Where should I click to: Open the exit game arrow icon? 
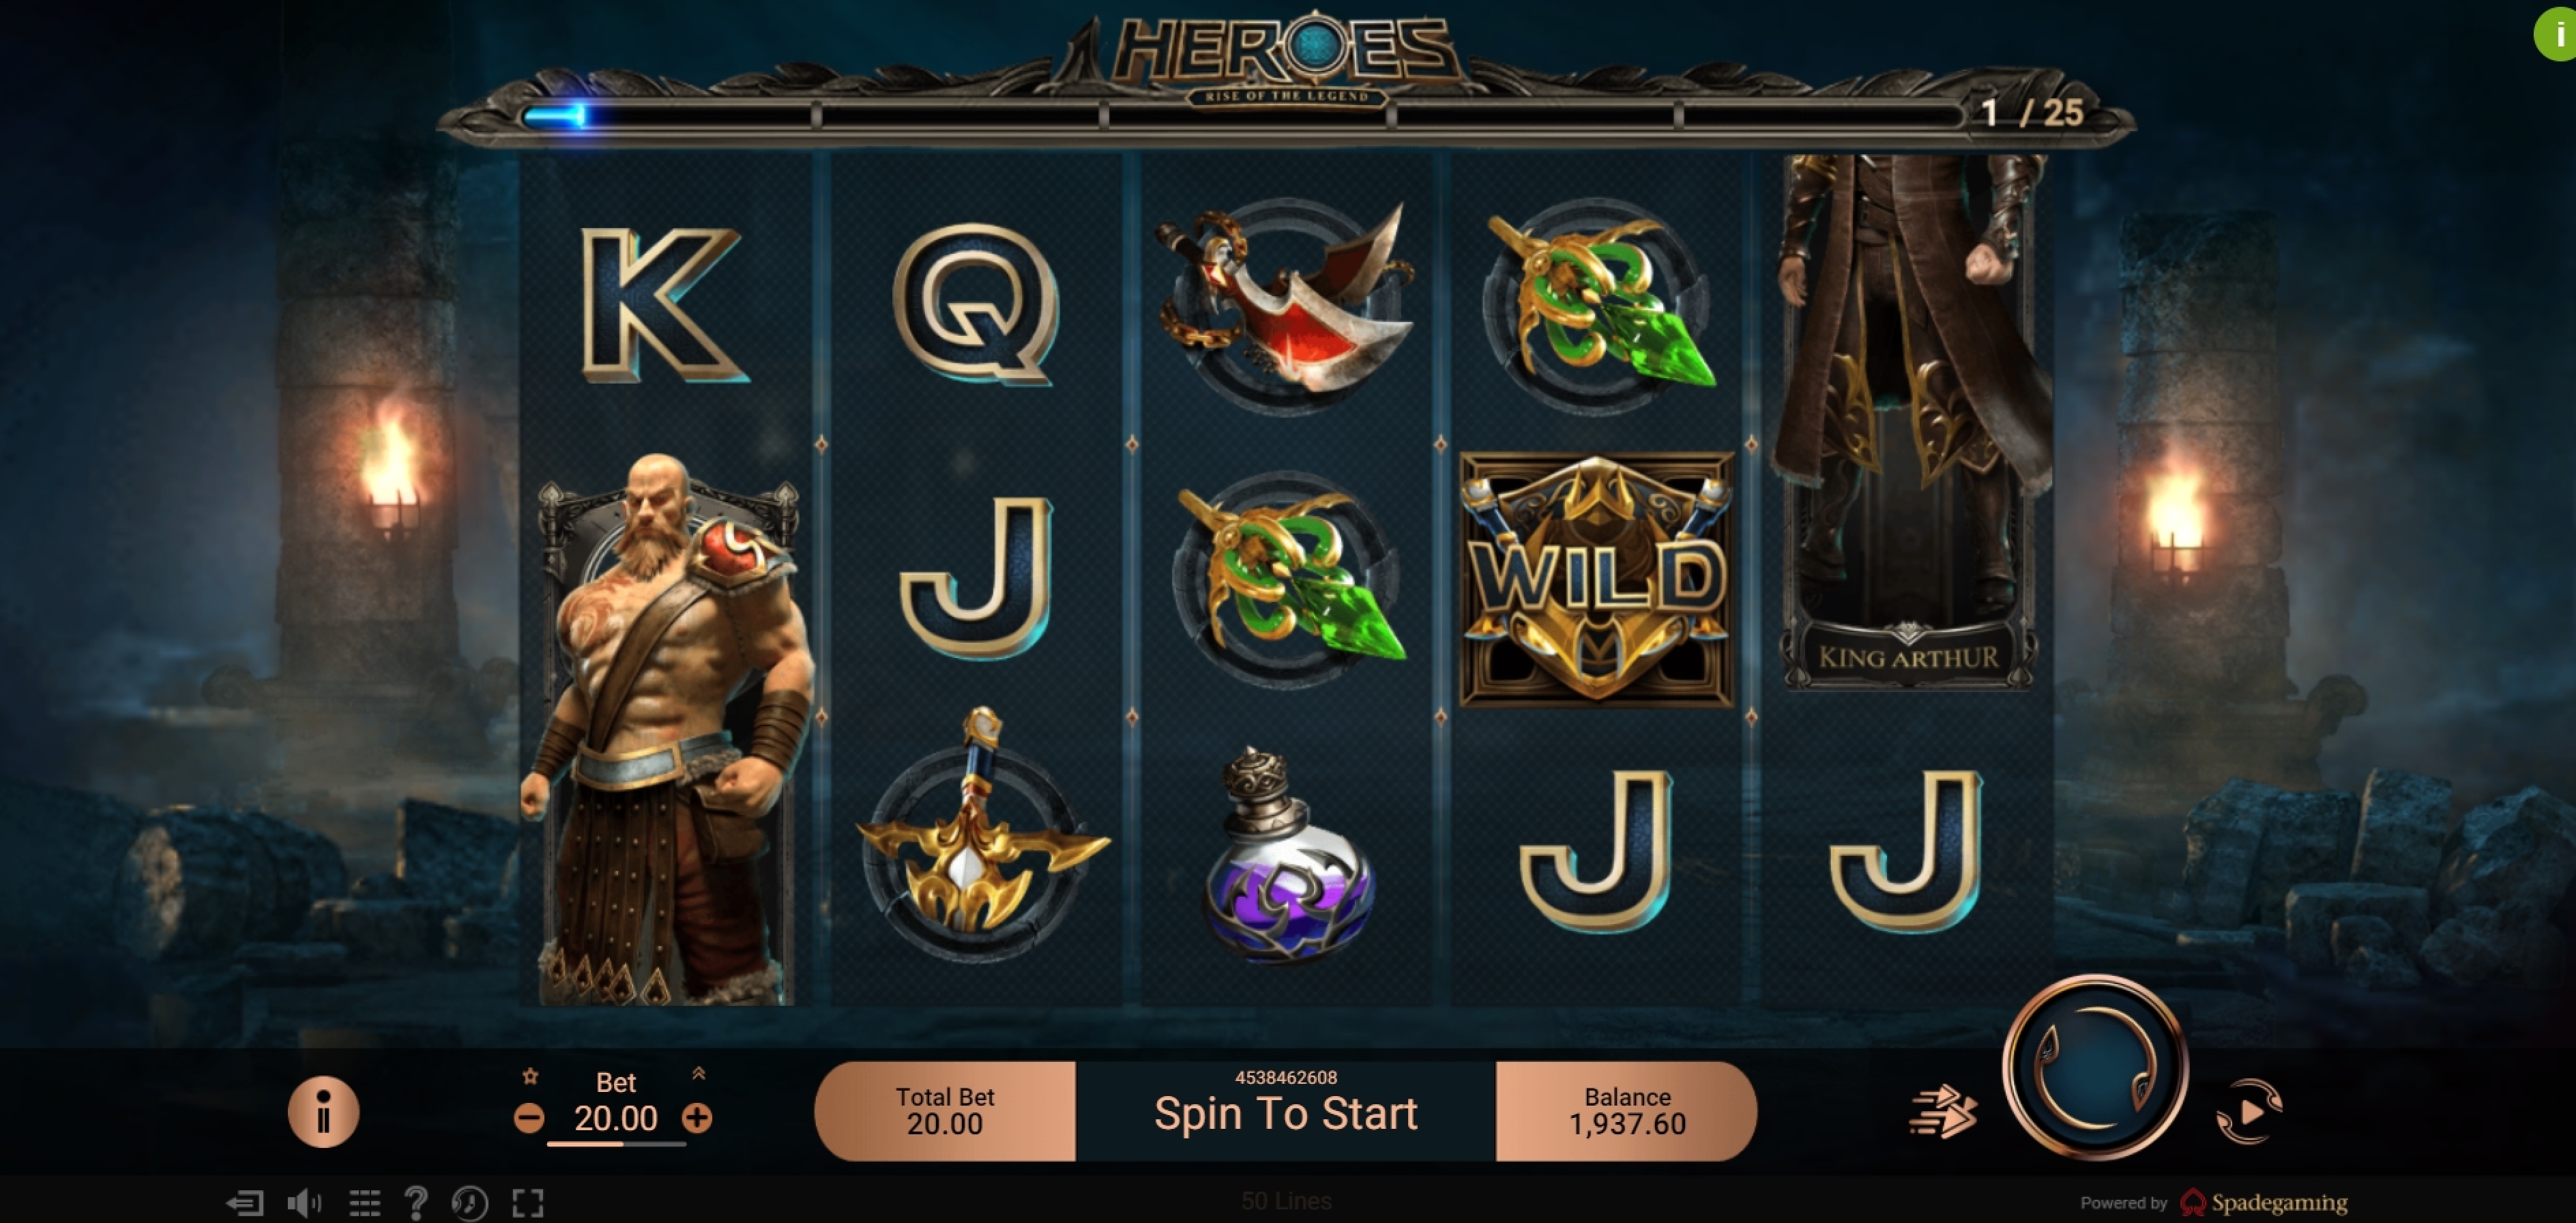[245, 1202]
